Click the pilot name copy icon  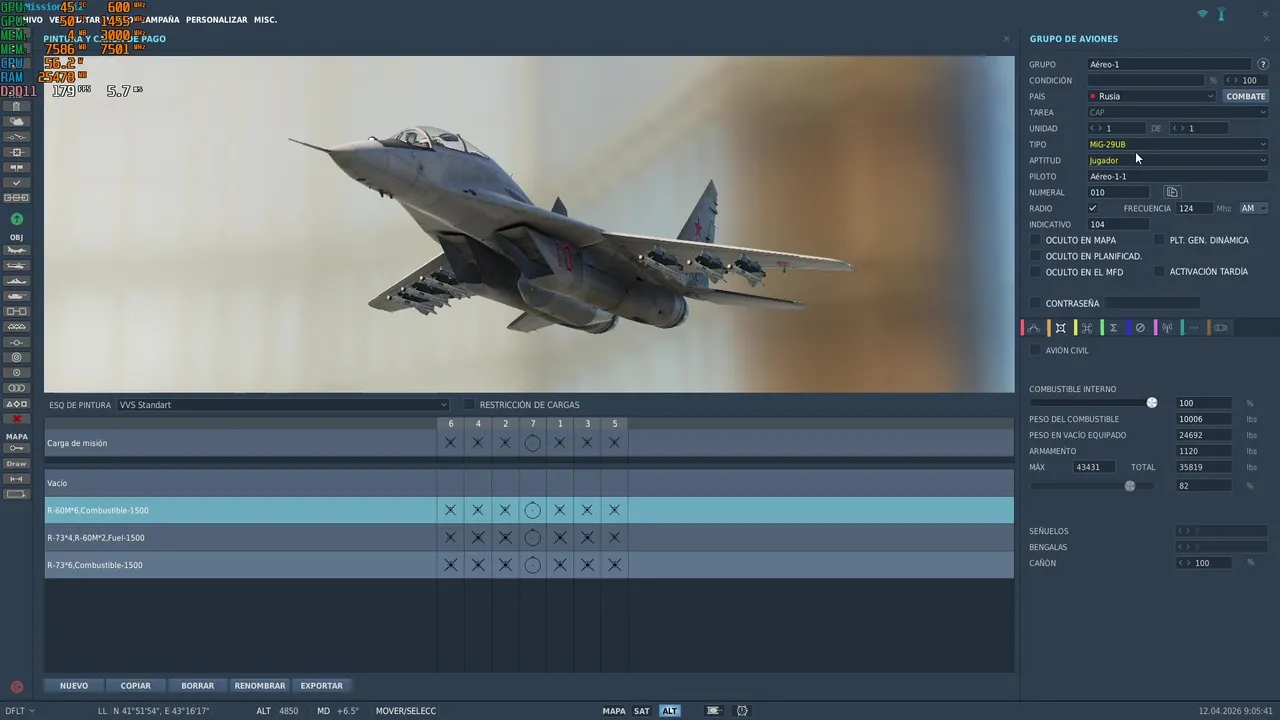coord(1172,192)
